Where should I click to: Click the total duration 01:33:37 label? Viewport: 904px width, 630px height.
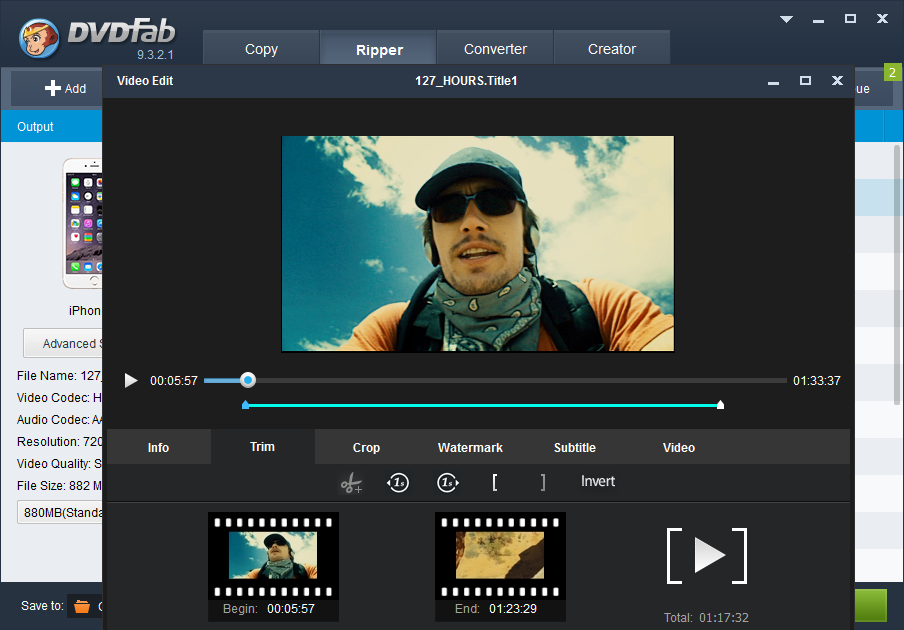pos(816,380)
